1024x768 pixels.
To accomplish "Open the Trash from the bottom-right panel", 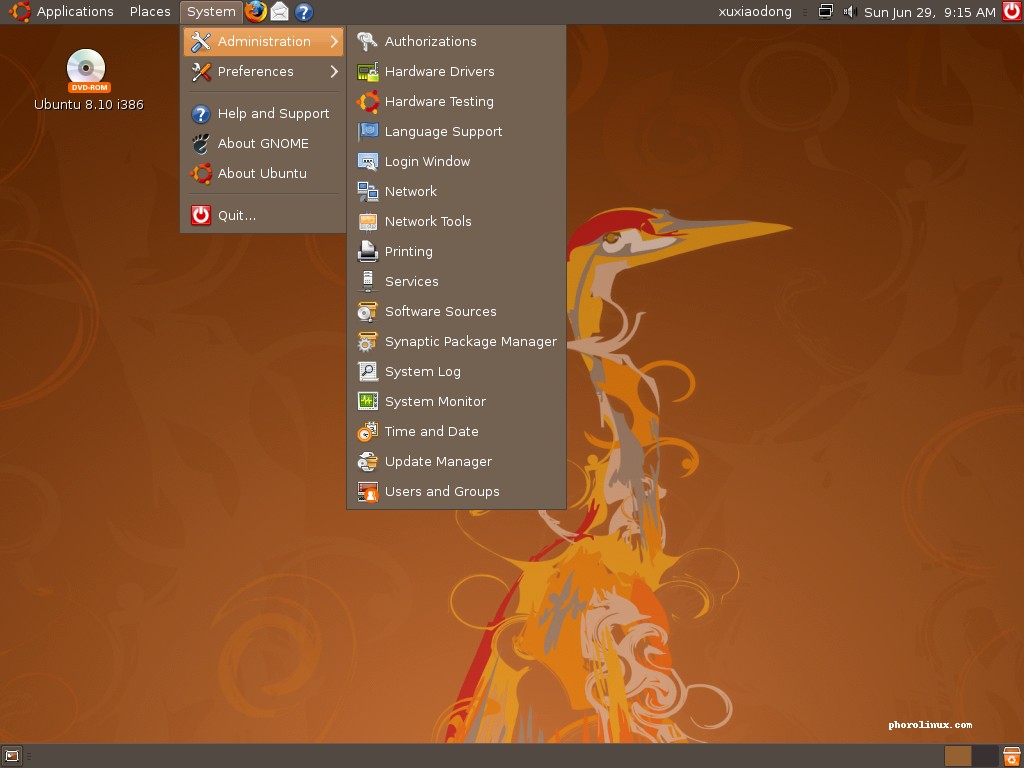I will pos(1011,756).
